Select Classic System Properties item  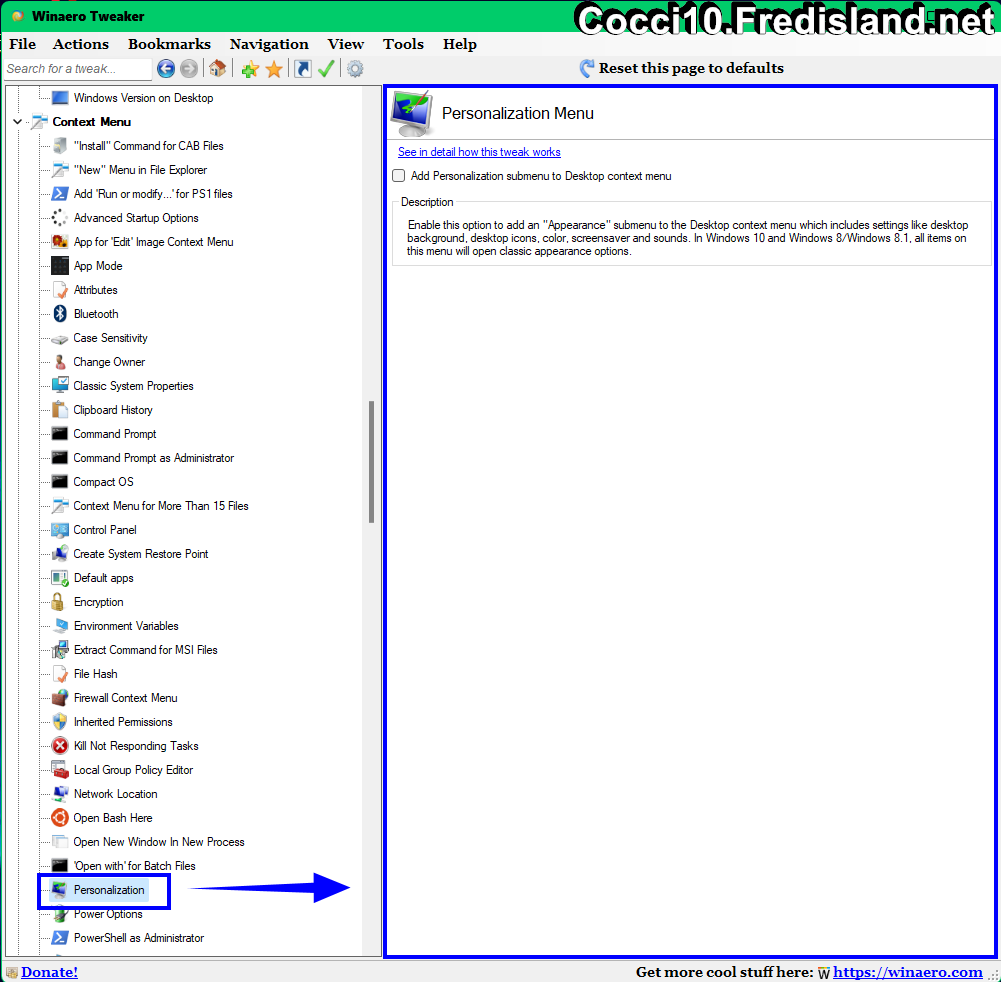[133, 386]
